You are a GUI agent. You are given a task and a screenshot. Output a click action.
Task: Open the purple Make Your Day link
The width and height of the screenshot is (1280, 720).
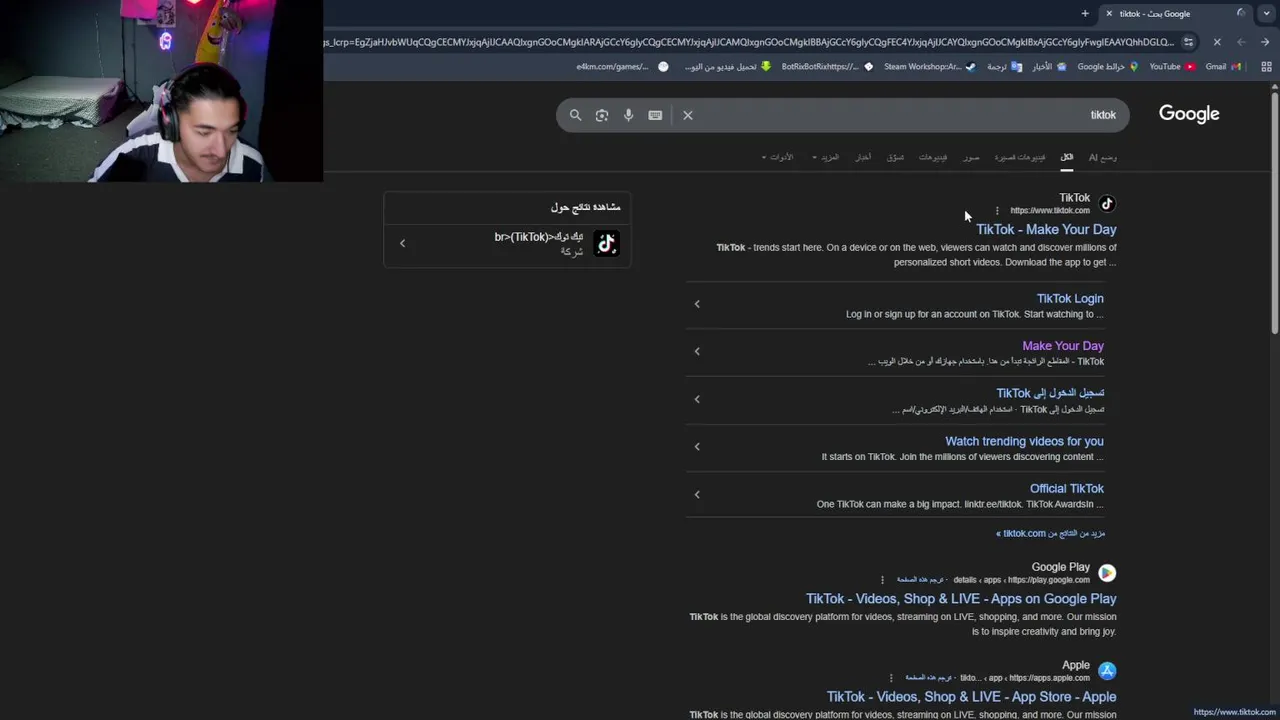pyautogui.click(x=1063, y=345)
